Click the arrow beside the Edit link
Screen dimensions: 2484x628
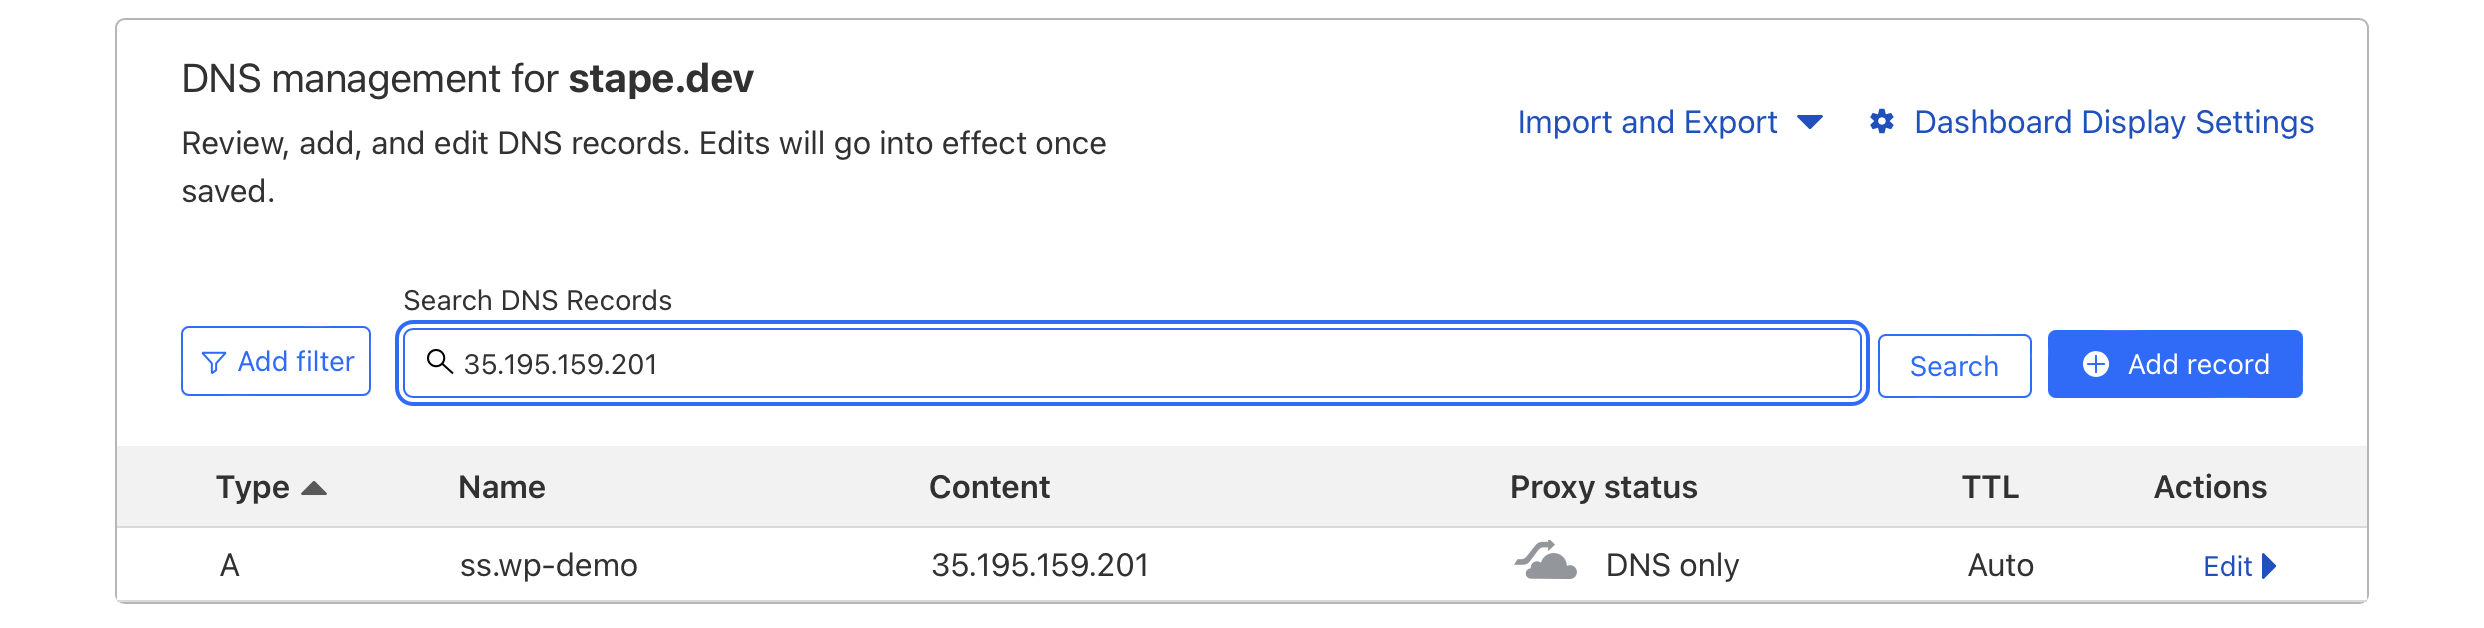(x=2269, y=566)
